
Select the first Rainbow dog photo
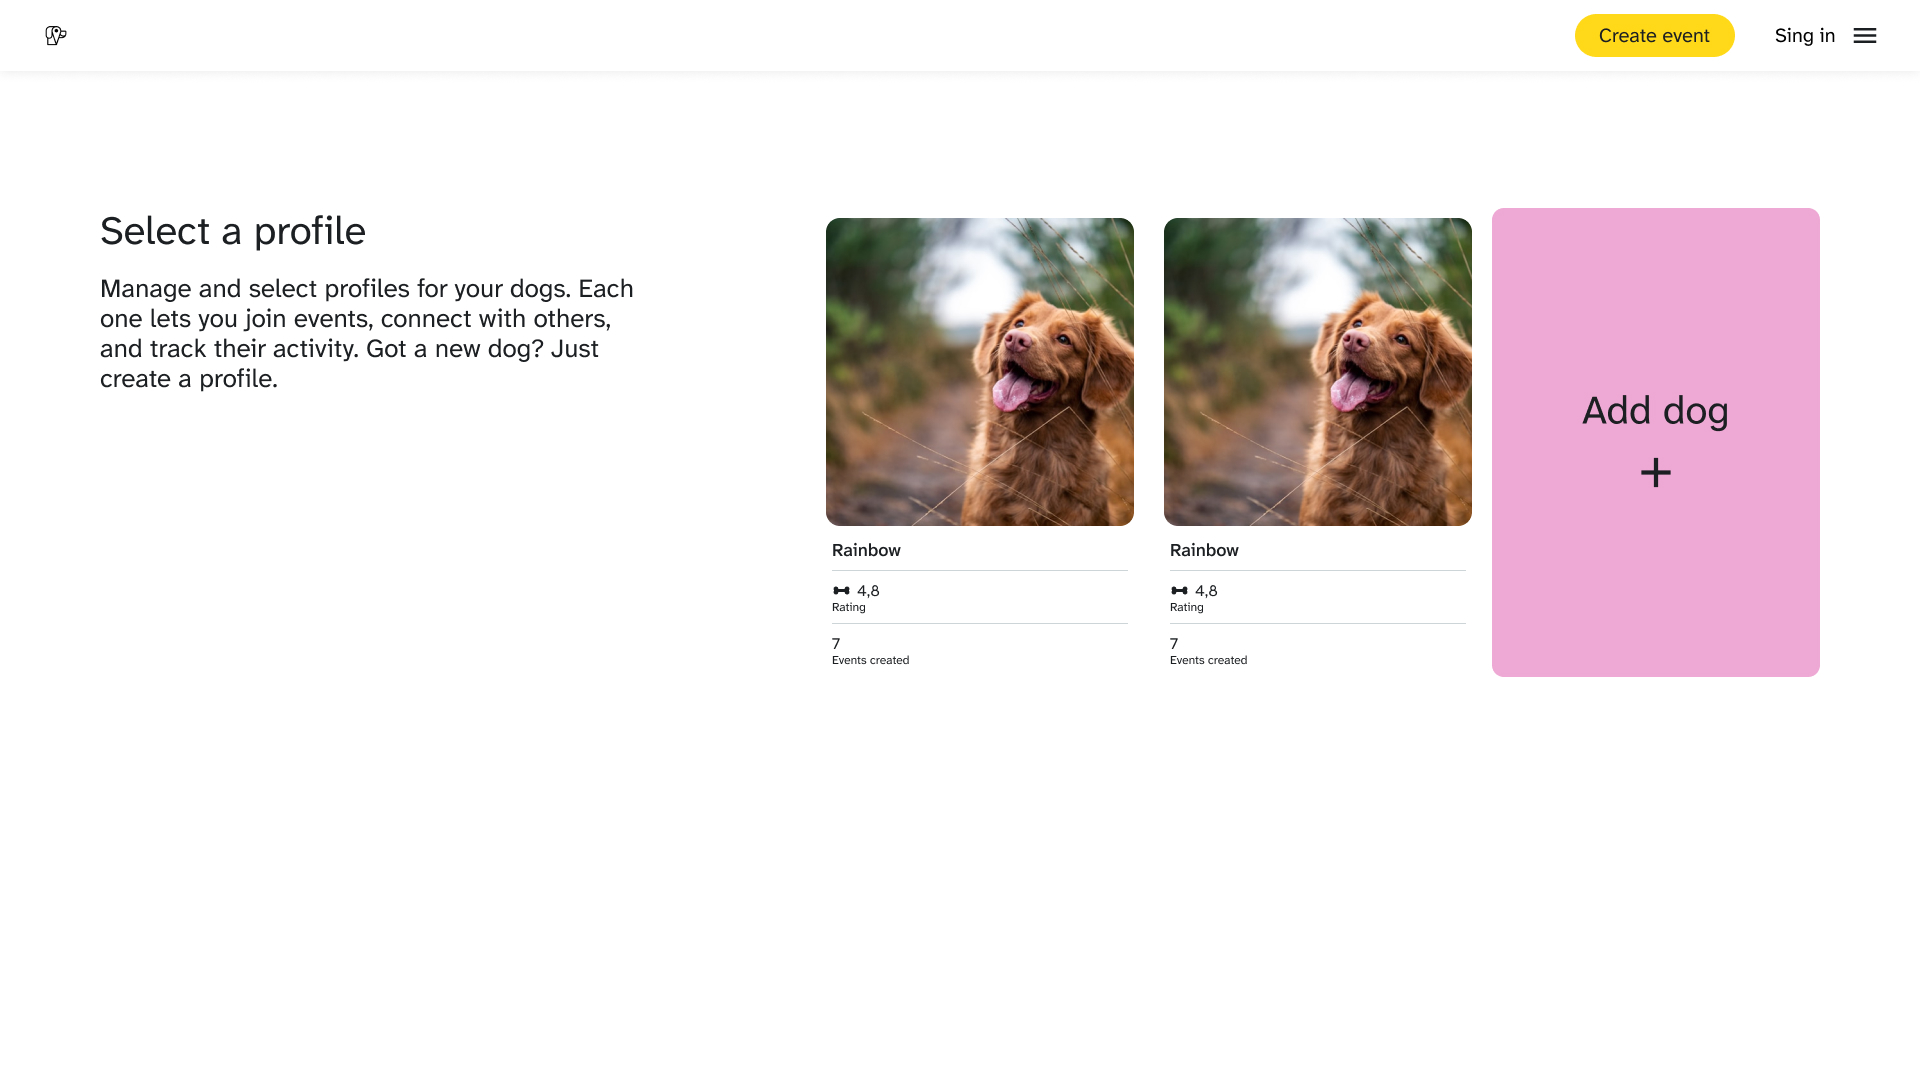tap(979, 372)
